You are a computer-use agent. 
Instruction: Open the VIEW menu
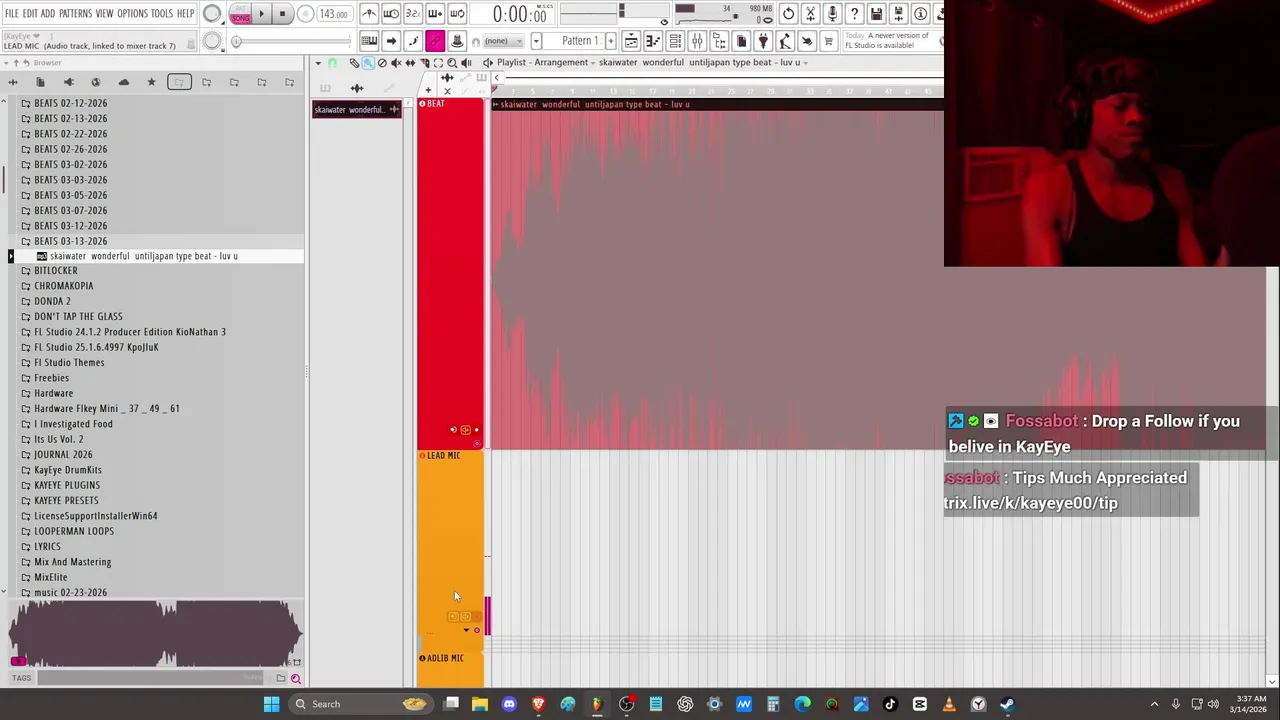coord(104,13)
